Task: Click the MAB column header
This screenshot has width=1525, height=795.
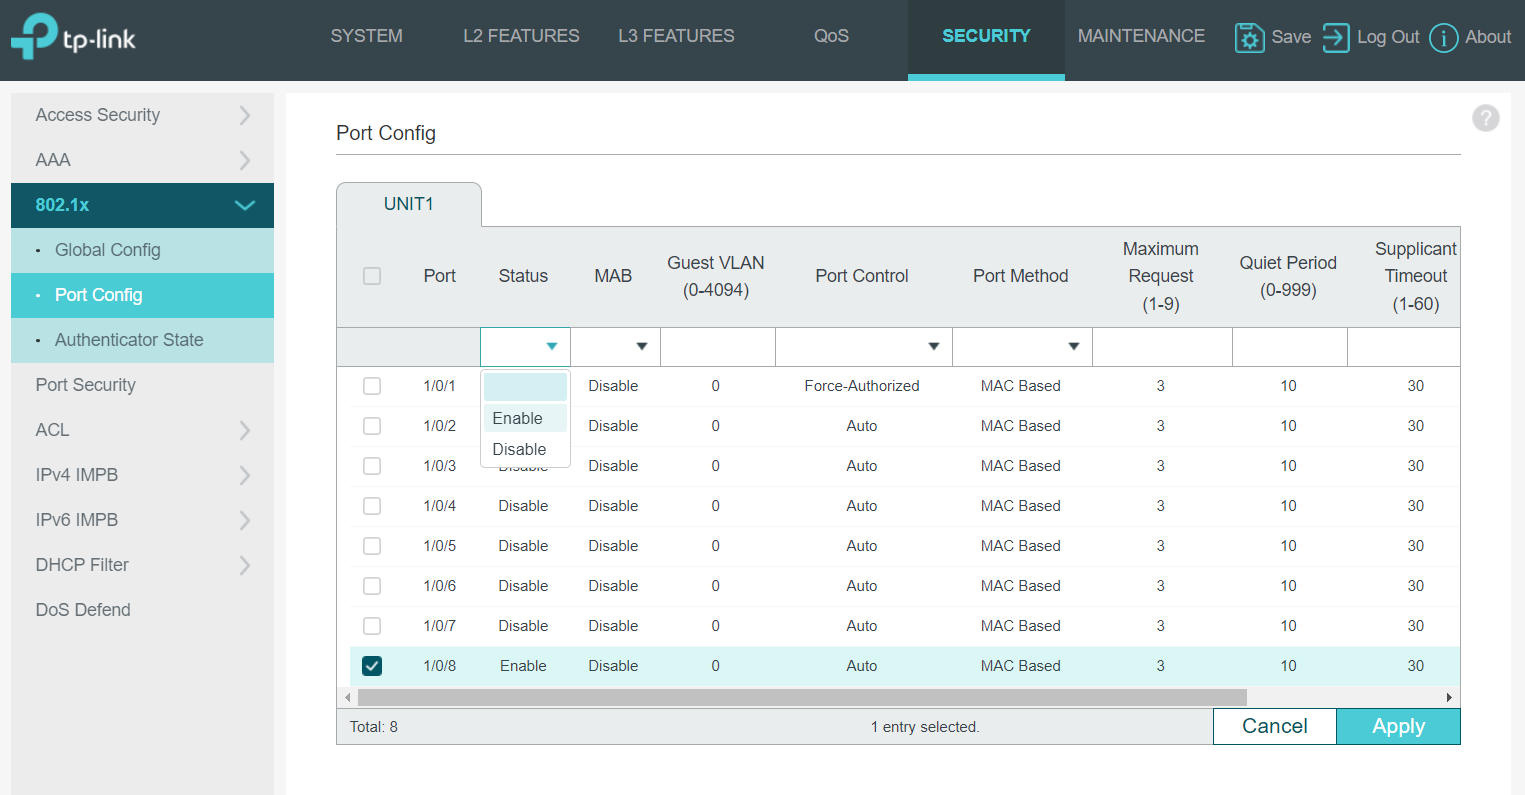Action: point(613,276)
